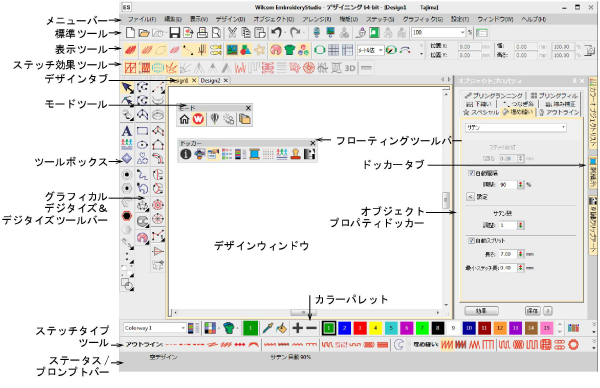The height and width of the screenshot is (388, 600).
Task: Click the minimum stitch length spinner arrows
Action: tap(520, 268)
